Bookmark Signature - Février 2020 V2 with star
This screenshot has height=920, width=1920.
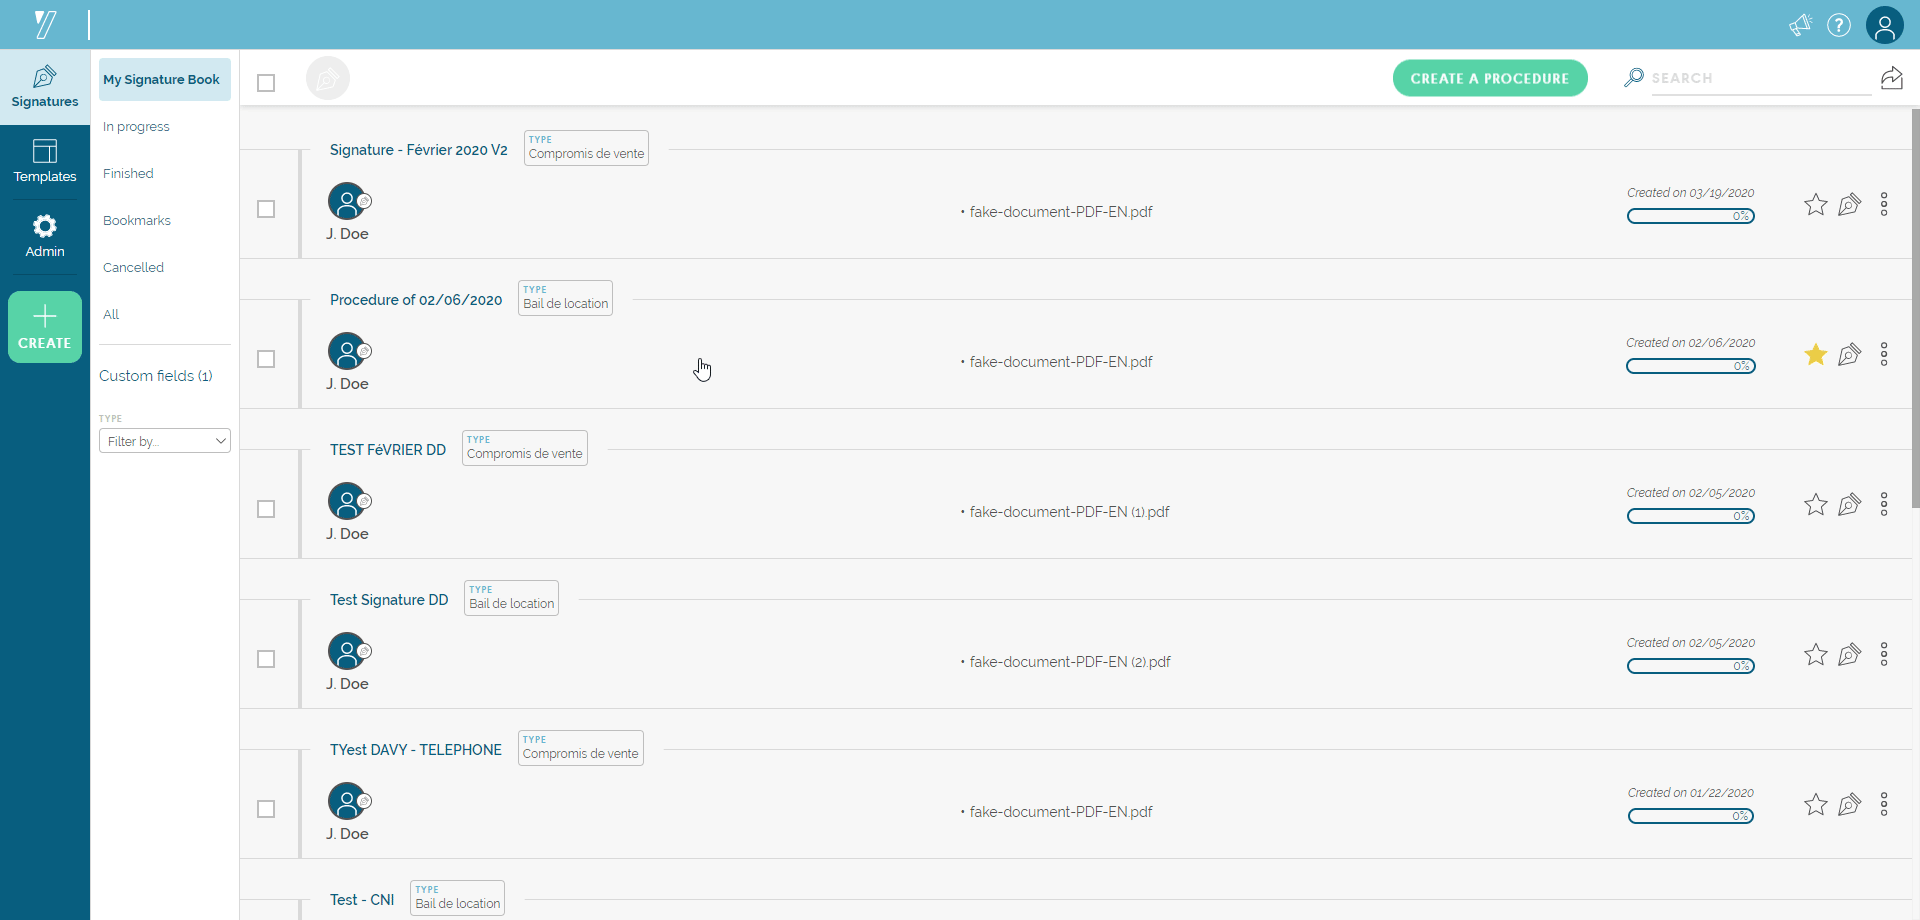pos(1816,205)
